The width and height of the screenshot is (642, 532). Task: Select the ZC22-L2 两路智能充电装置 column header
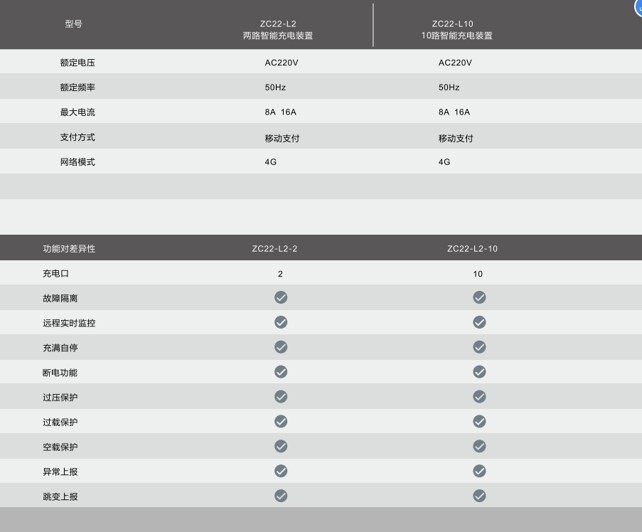click(x=278, y=29)
